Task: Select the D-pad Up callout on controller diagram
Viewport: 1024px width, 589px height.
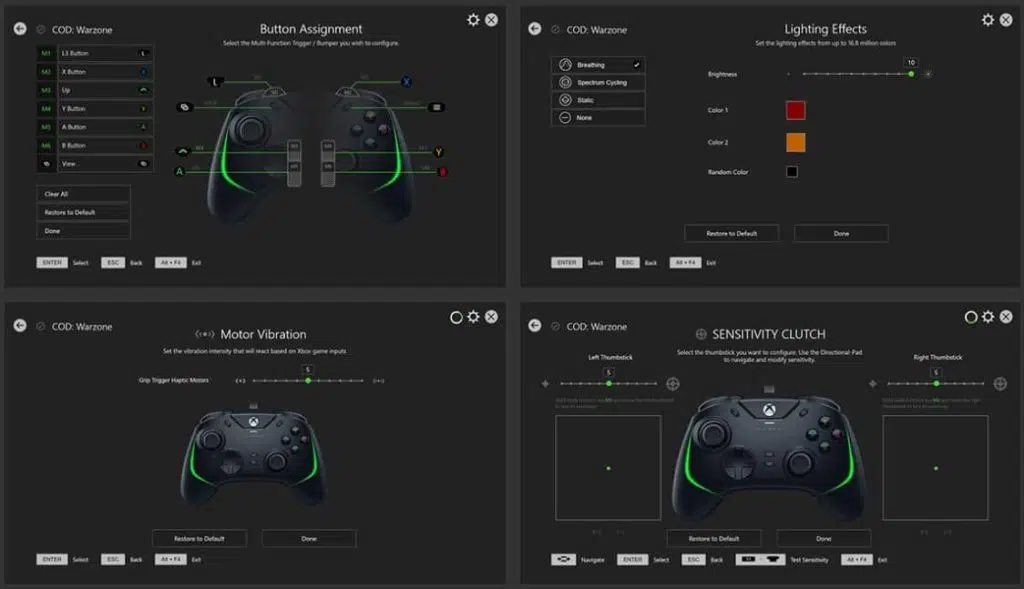Action: pyautogui.click(x=183, y=151)
